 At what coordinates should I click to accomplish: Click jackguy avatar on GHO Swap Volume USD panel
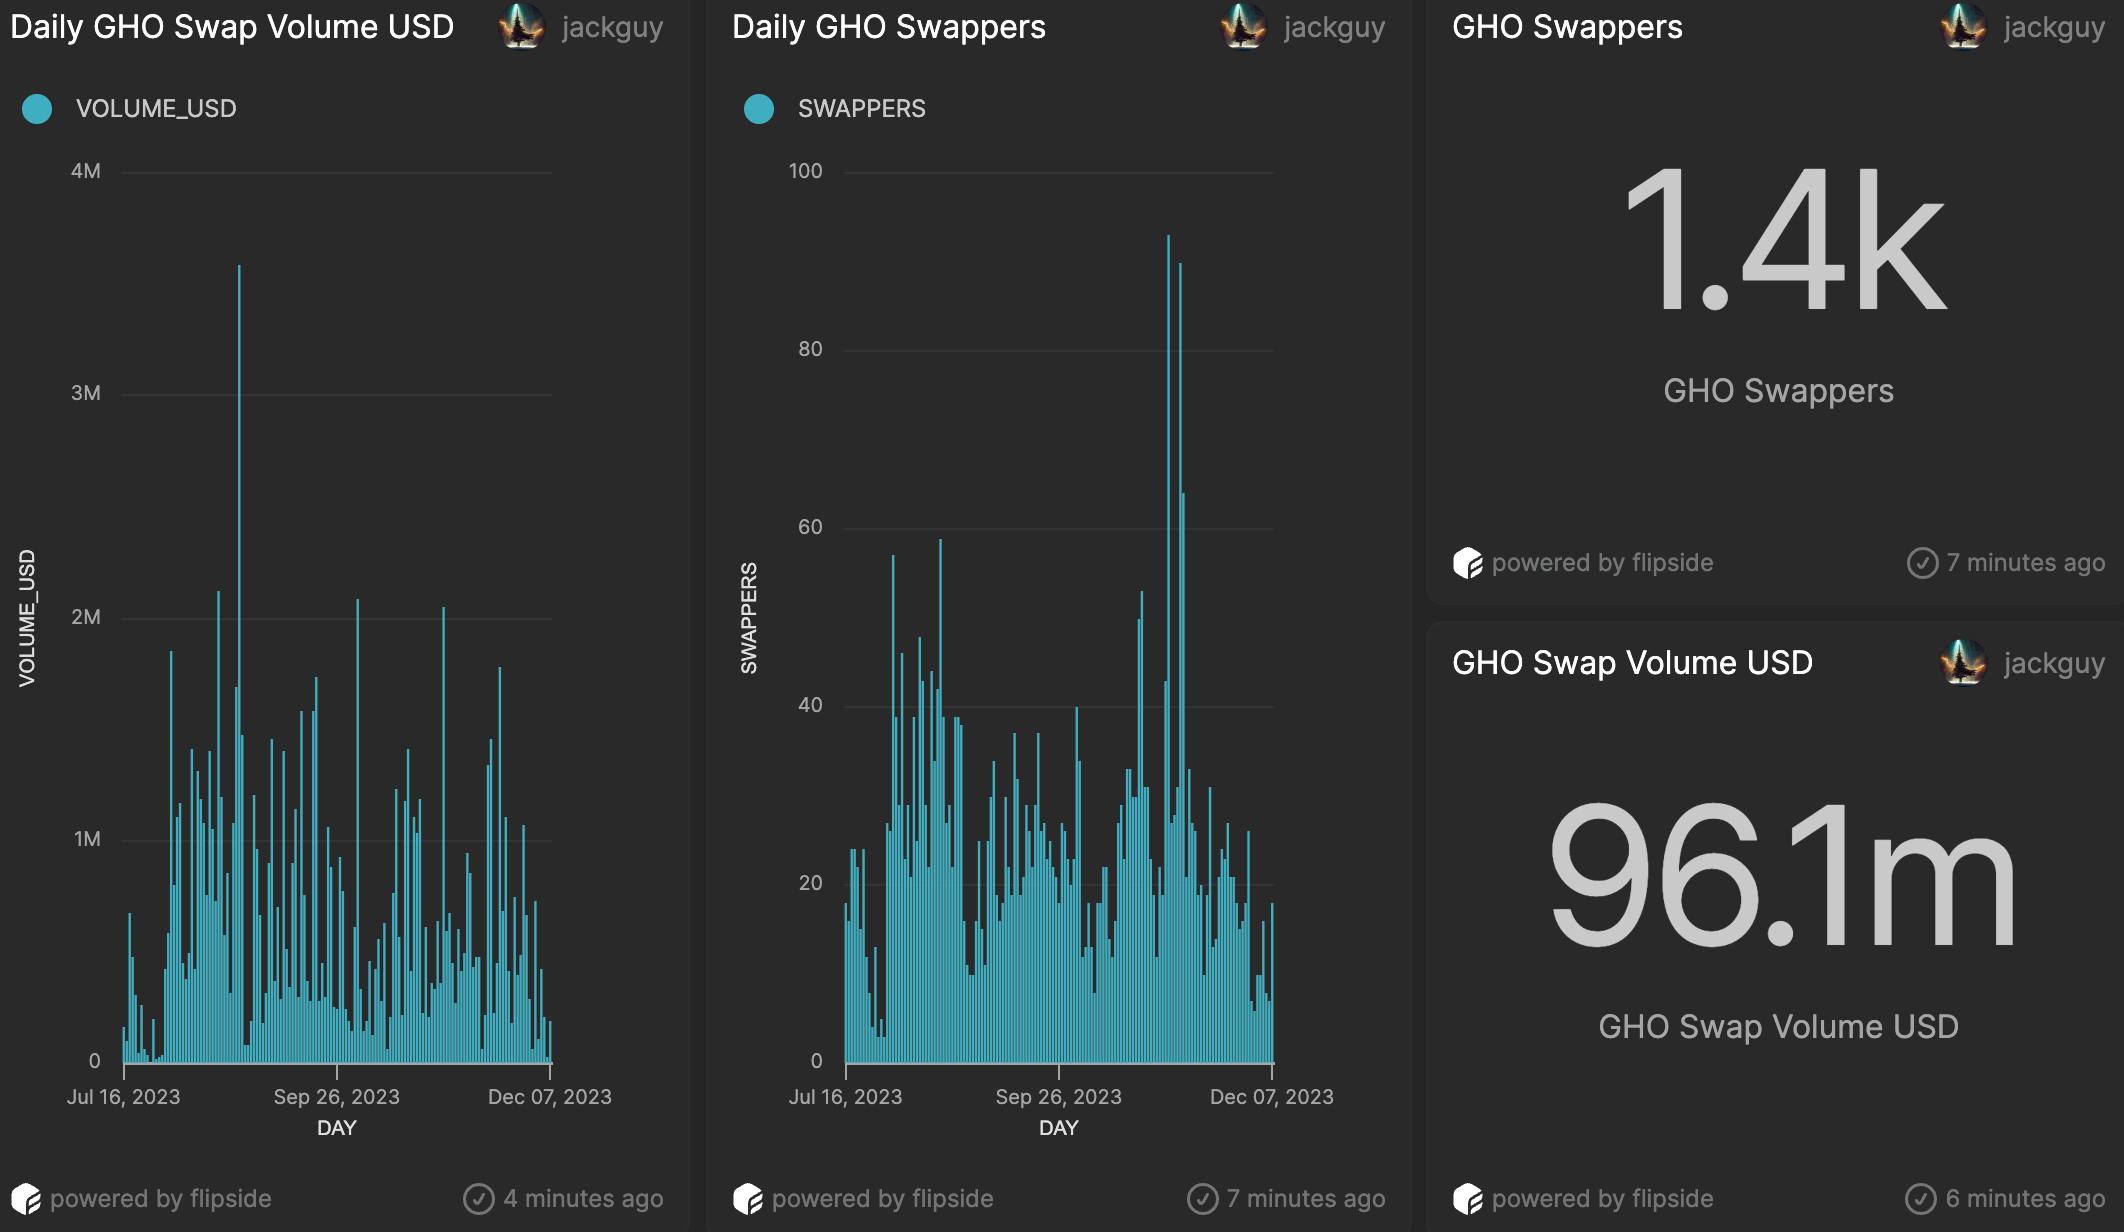point(1963,663)
